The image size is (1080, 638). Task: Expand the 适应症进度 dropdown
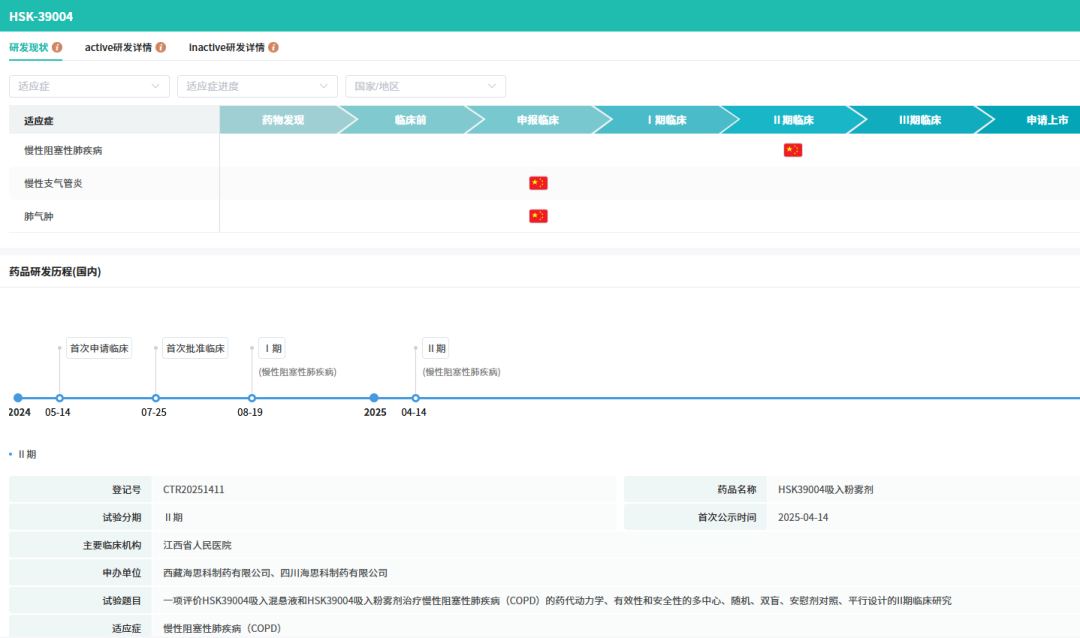coord(257,87)
